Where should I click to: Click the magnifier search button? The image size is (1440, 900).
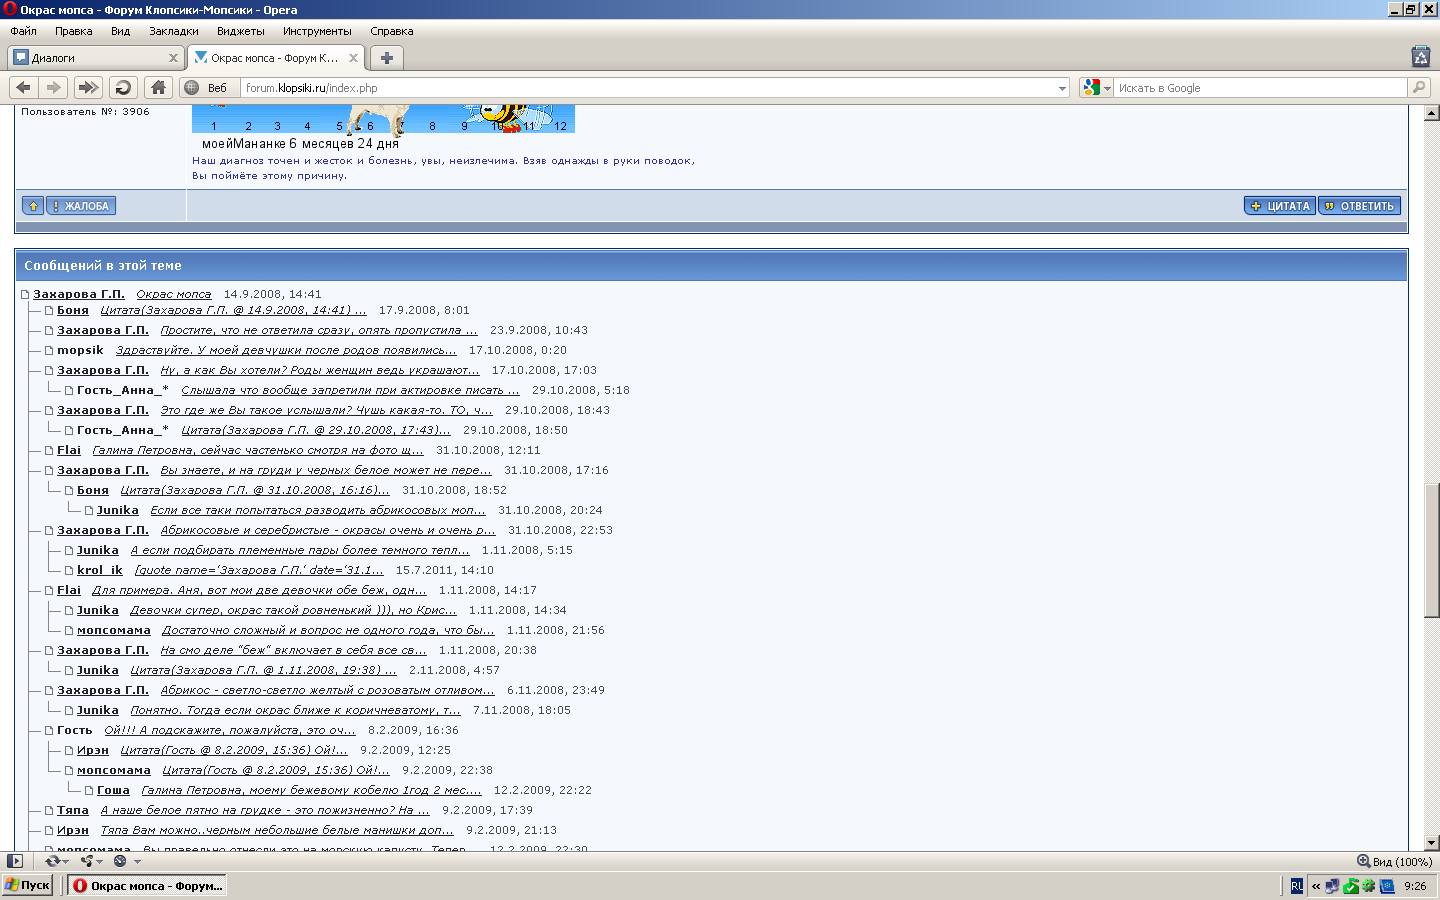(x=1418, y=88)
